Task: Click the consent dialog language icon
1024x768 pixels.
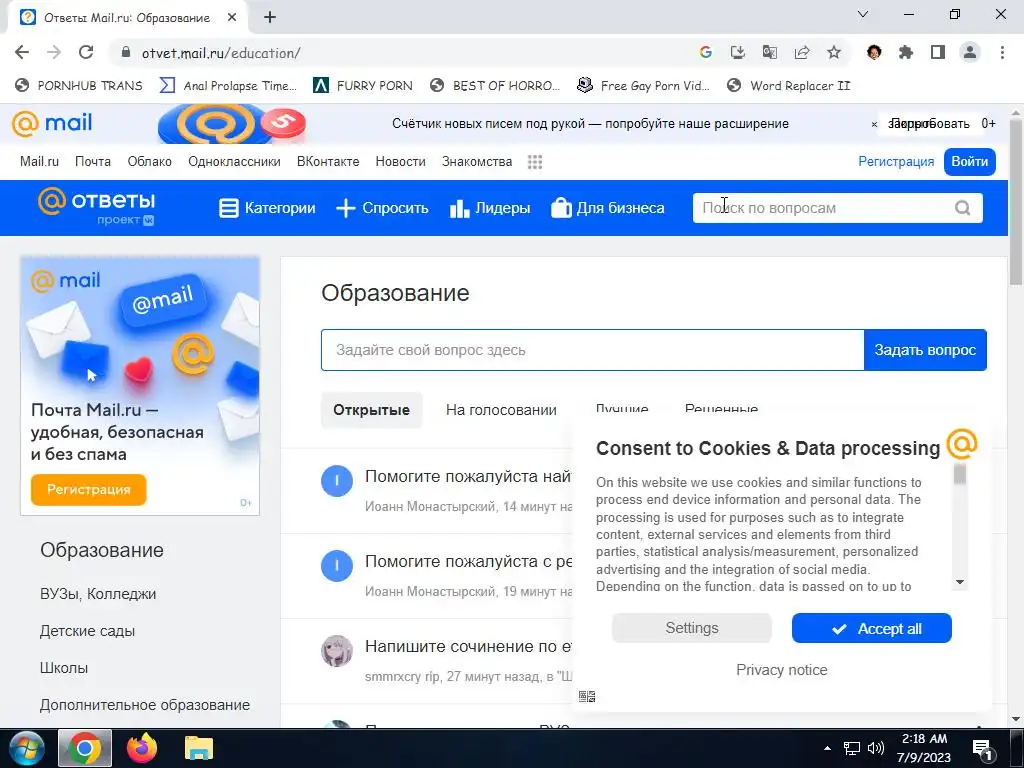Action: 586,697
